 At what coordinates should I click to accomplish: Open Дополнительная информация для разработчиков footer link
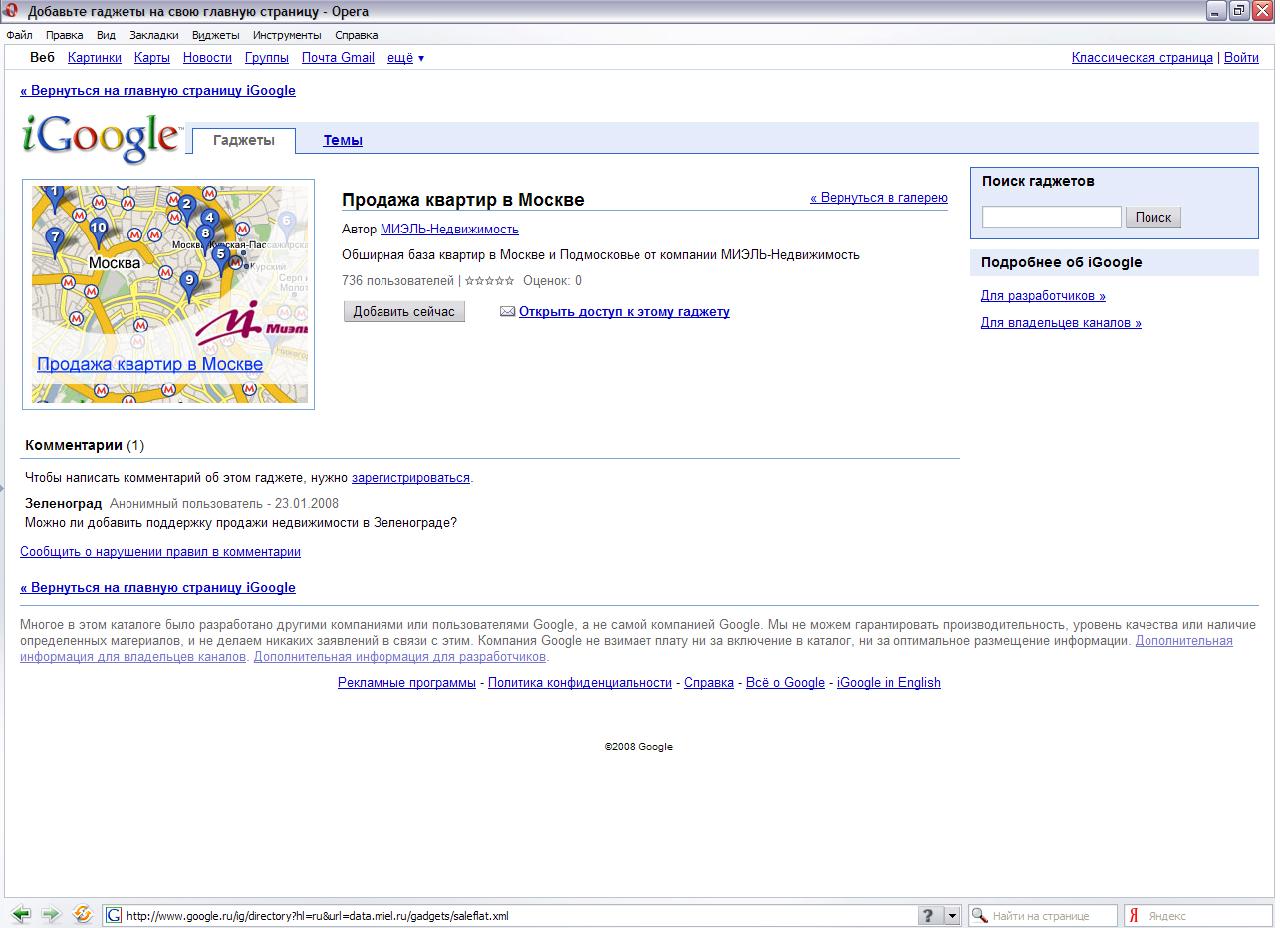[x=400, y=657]
